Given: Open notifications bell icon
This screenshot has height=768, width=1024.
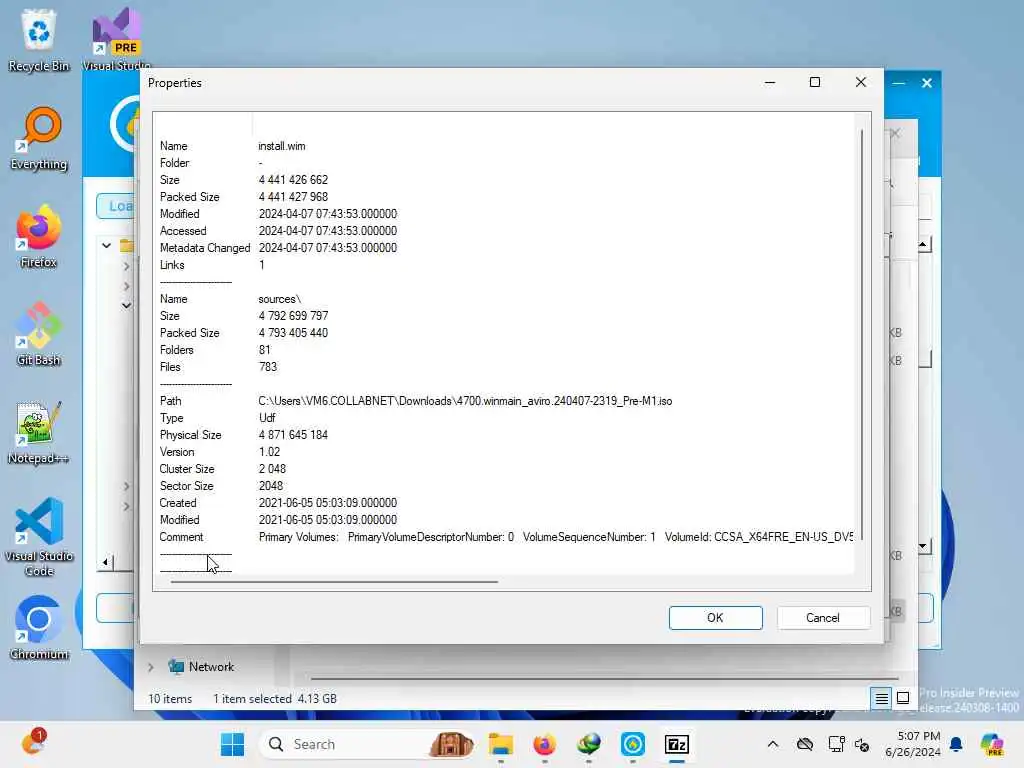Looking at the screenshot, I should [x=956, y=744].
